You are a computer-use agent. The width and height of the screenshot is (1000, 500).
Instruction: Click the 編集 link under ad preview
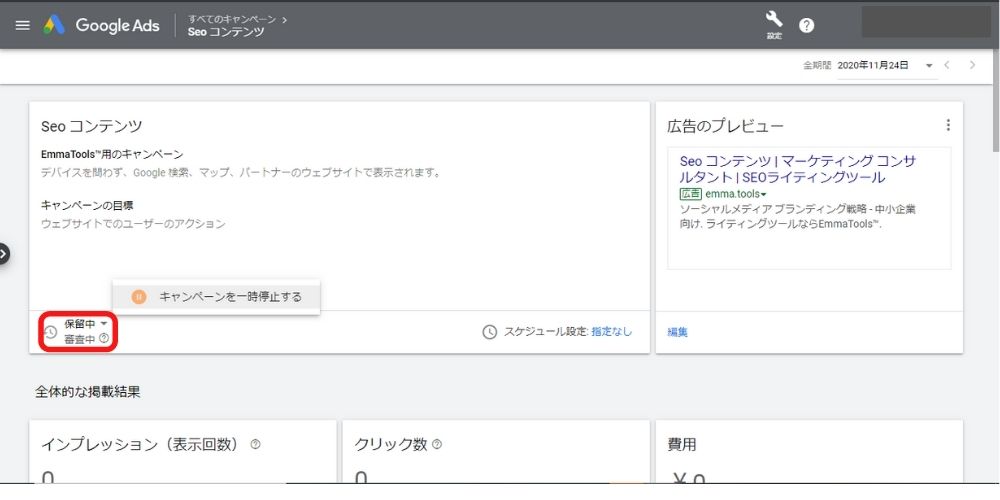677,332
